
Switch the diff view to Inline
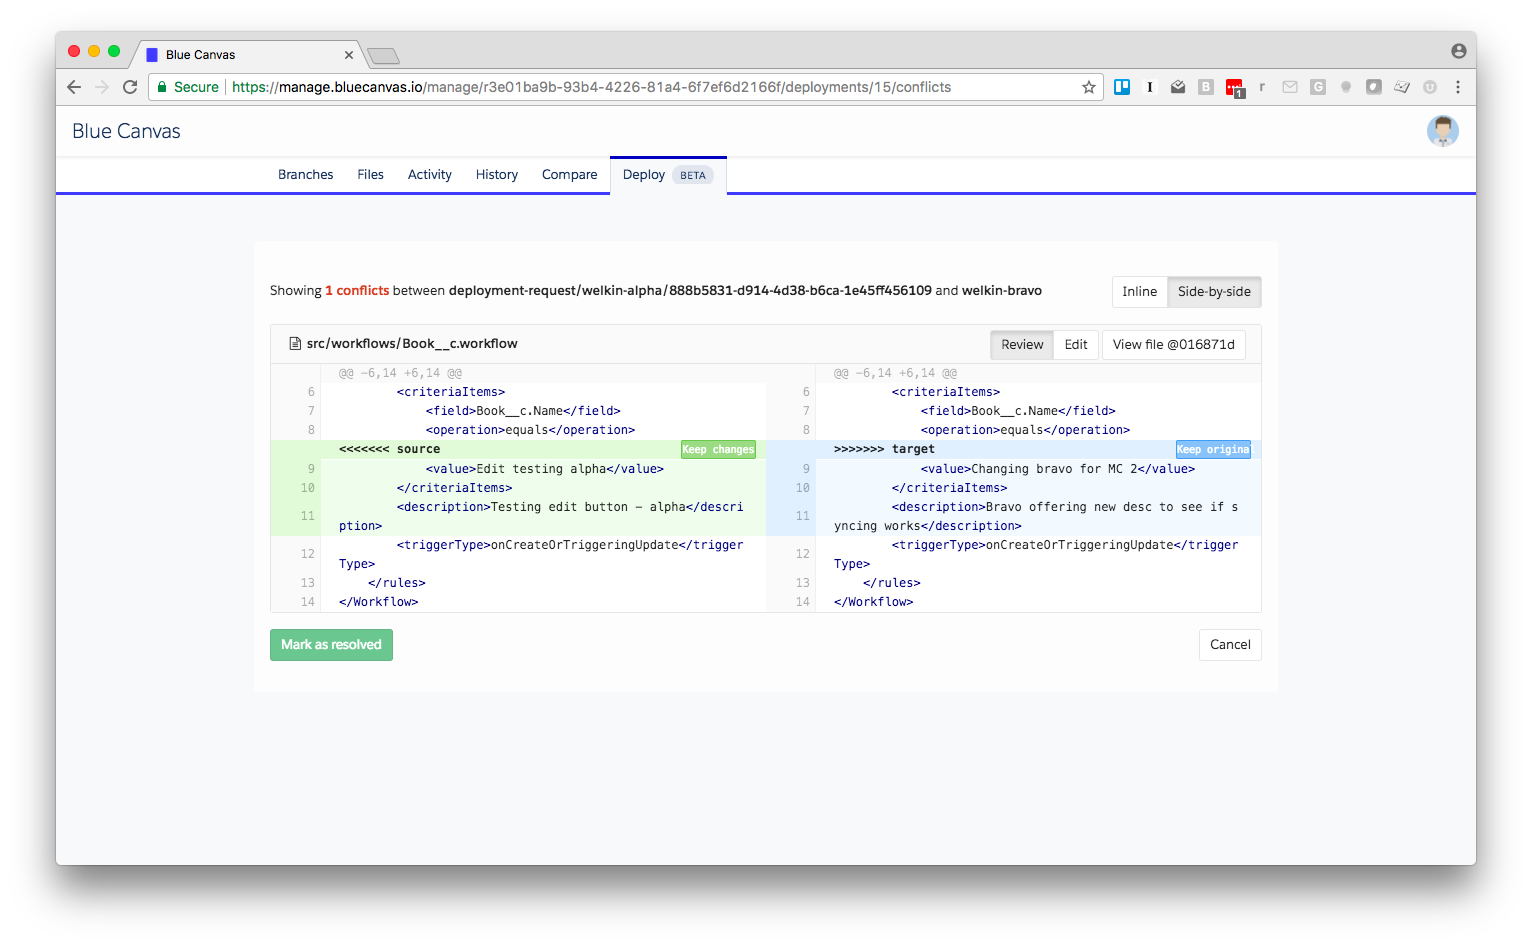tap(1139, 291)
